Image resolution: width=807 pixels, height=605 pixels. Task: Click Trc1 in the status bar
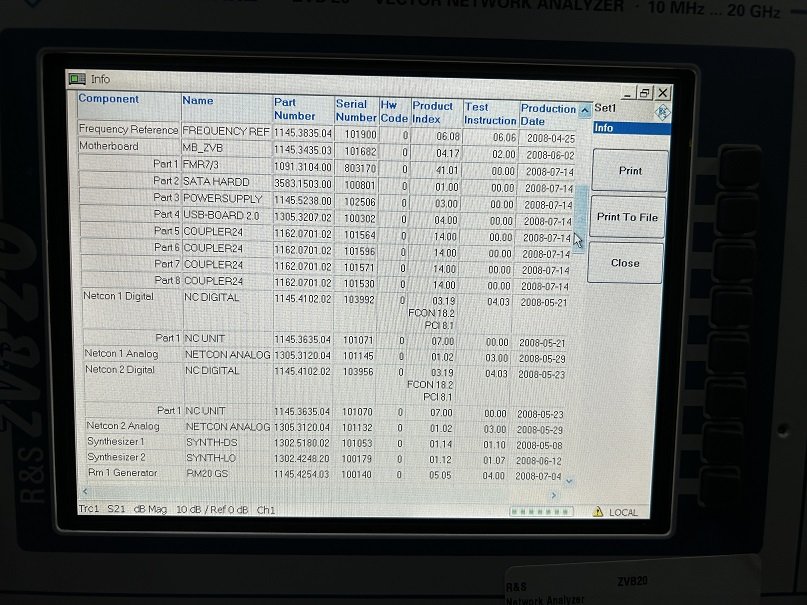click(x=89, y=508)
